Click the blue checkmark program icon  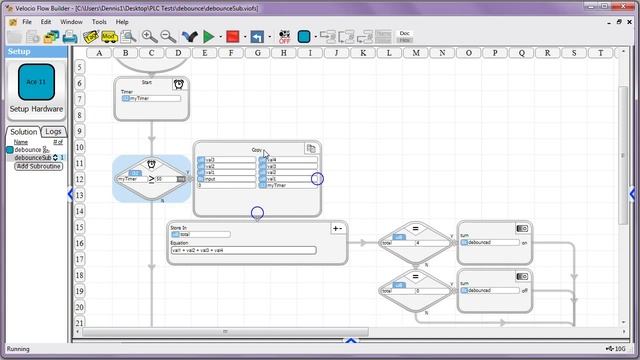(x=189, y=37)
